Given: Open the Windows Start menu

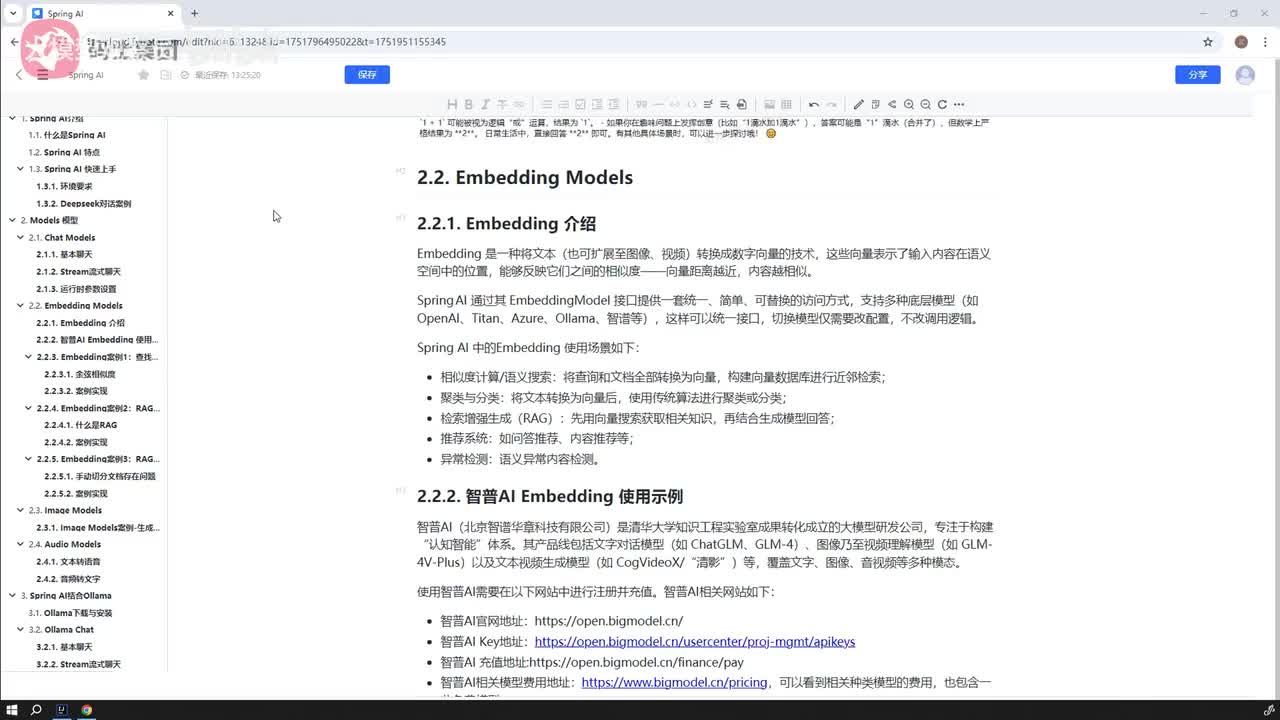Looking at the screenshot, I should coord(12,710).
